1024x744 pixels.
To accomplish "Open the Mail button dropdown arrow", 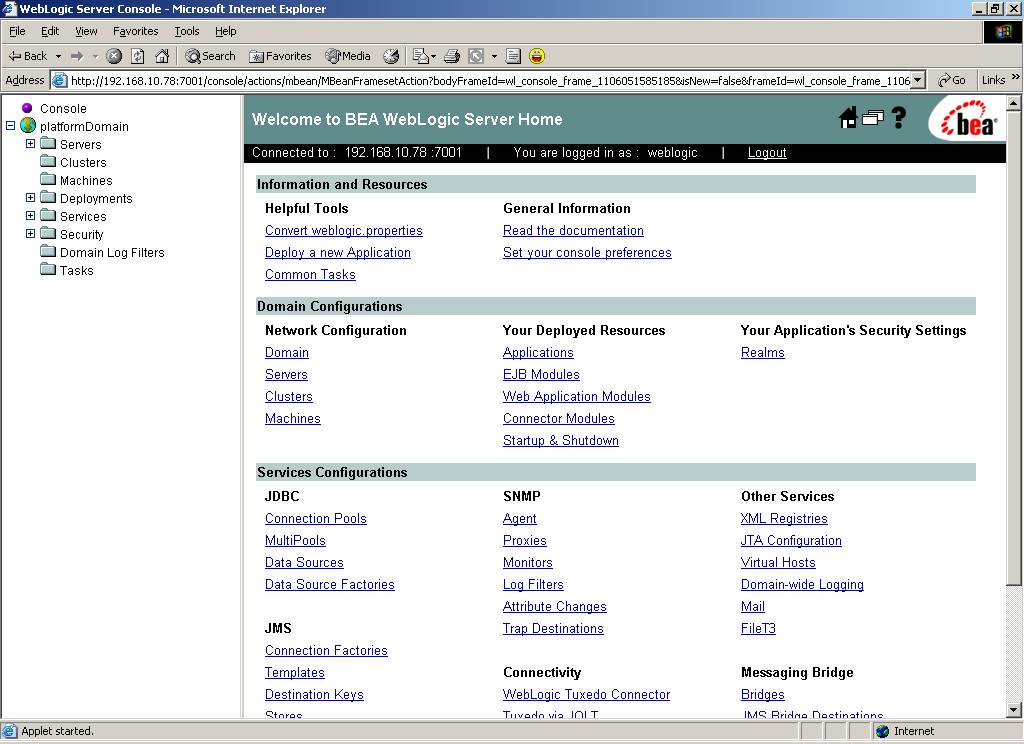I will 433,56.
